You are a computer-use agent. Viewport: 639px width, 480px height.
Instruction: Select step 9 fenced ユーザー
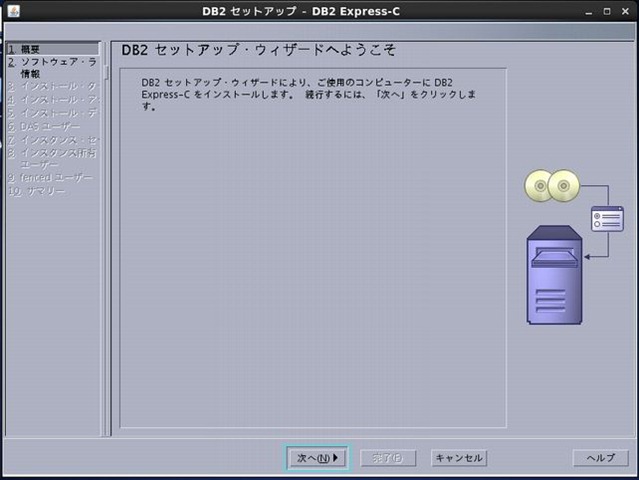pyautogui.click(x=50, y=178)
